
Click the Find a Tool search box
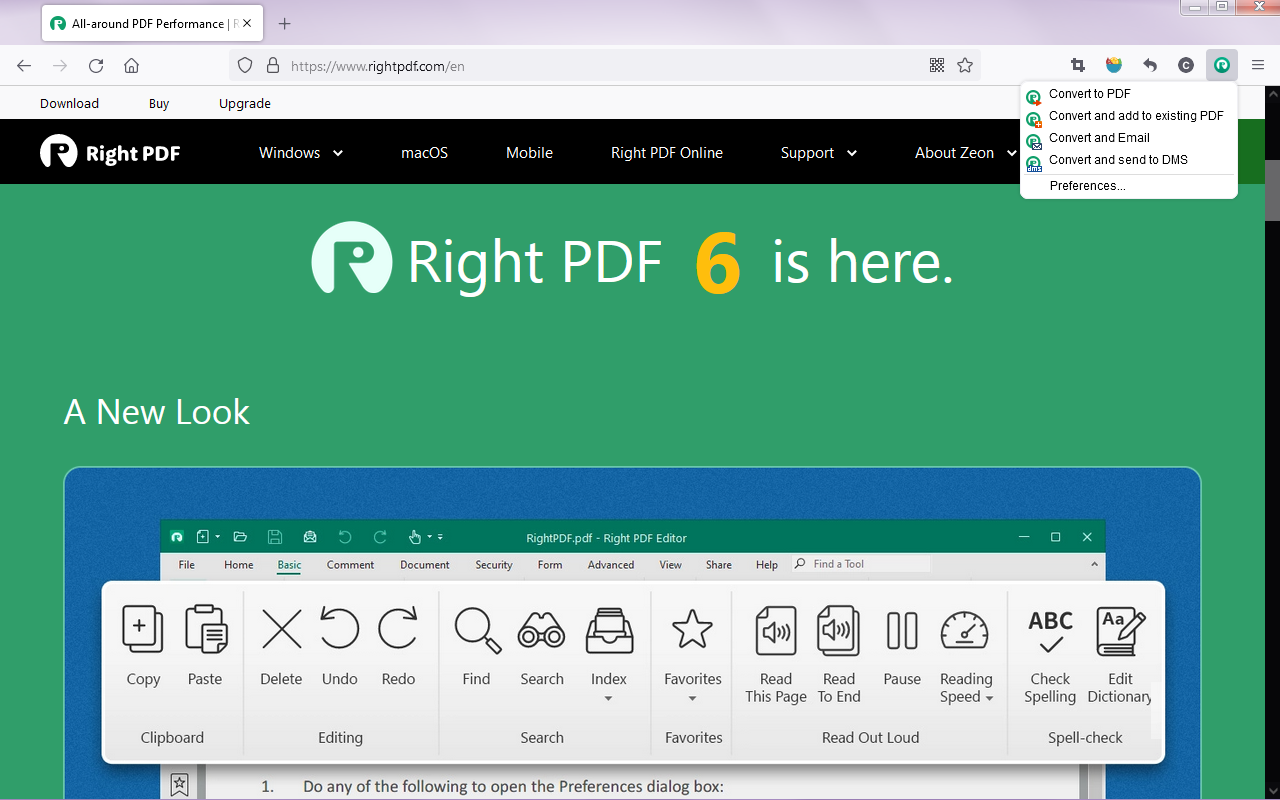tap(862, 564)
